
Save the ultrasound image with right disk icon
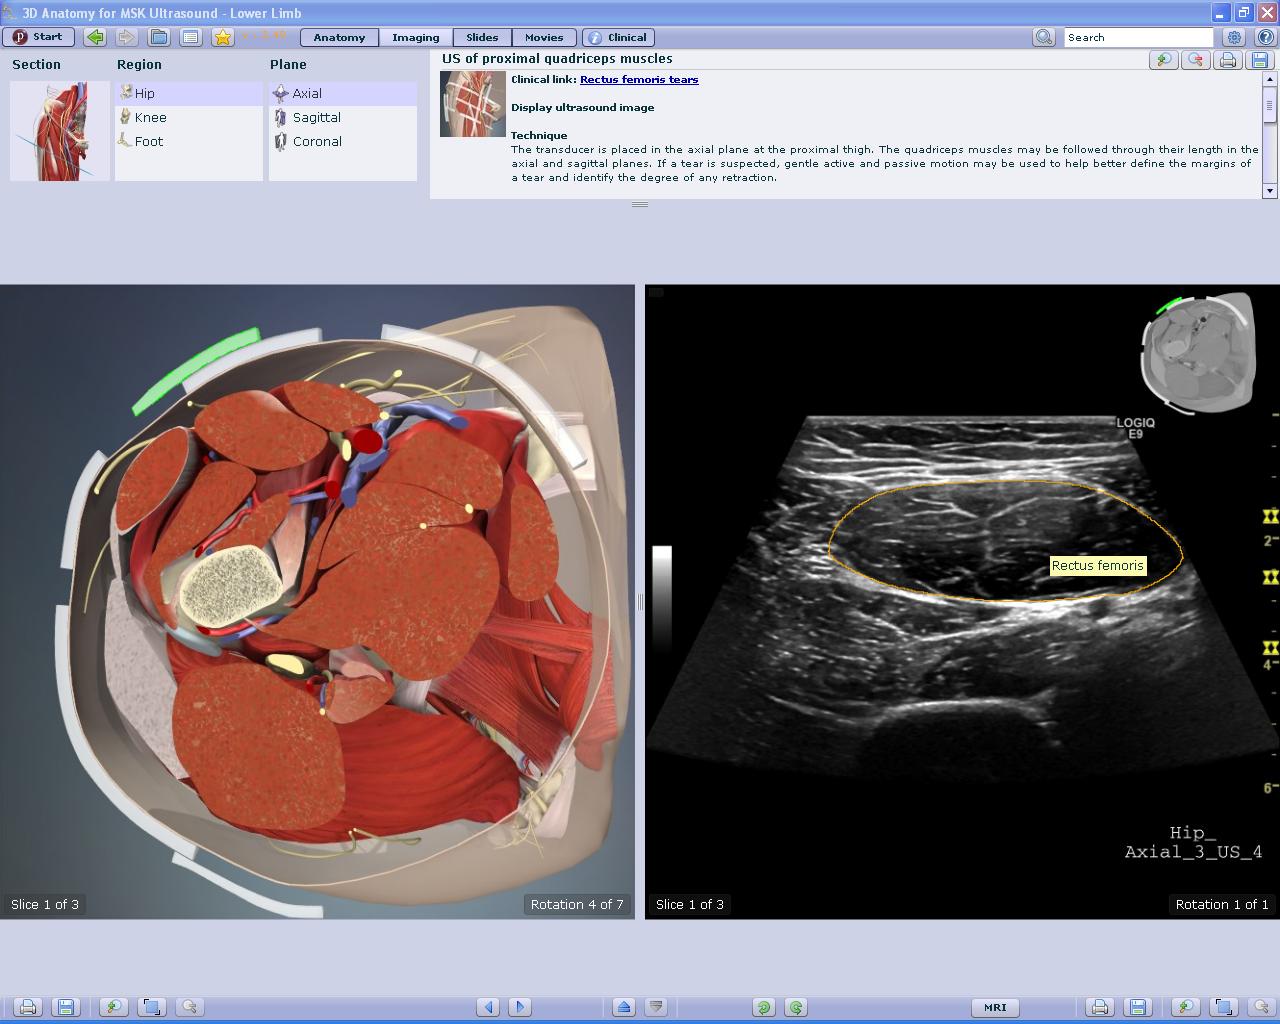point(1137,1007)
